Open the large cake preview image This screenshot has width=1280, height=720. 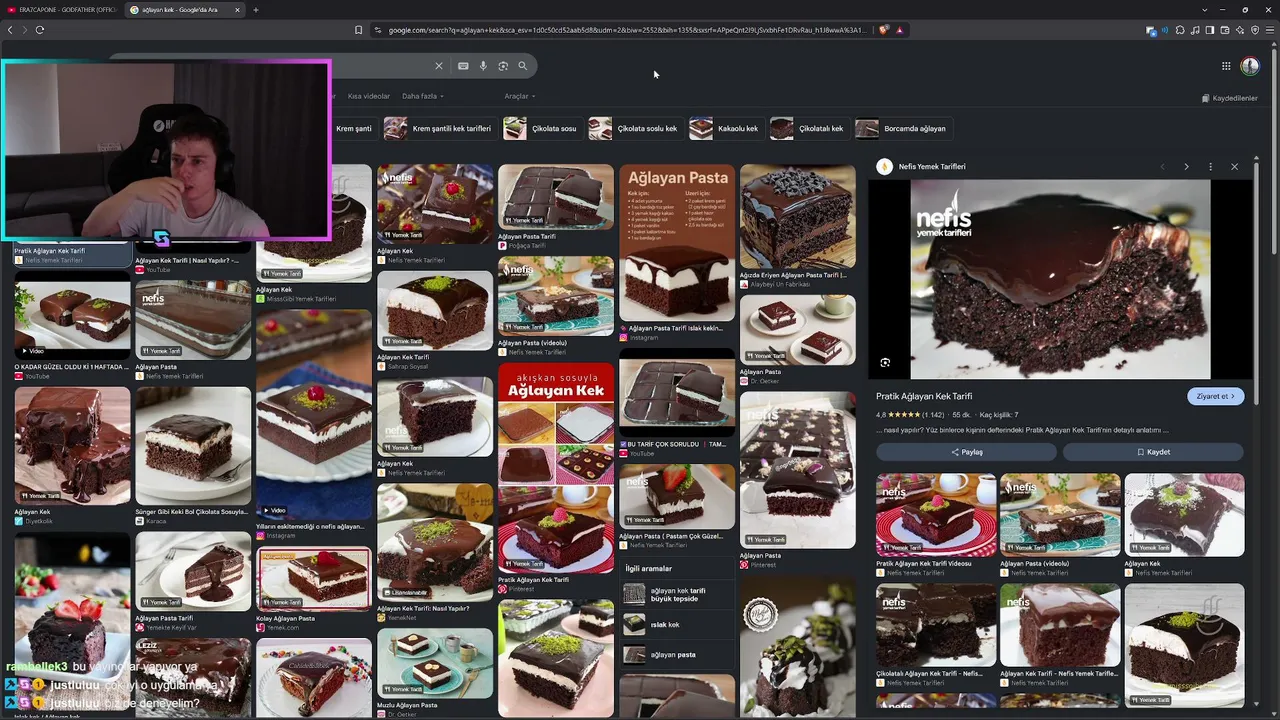(x=1060, y=279)
